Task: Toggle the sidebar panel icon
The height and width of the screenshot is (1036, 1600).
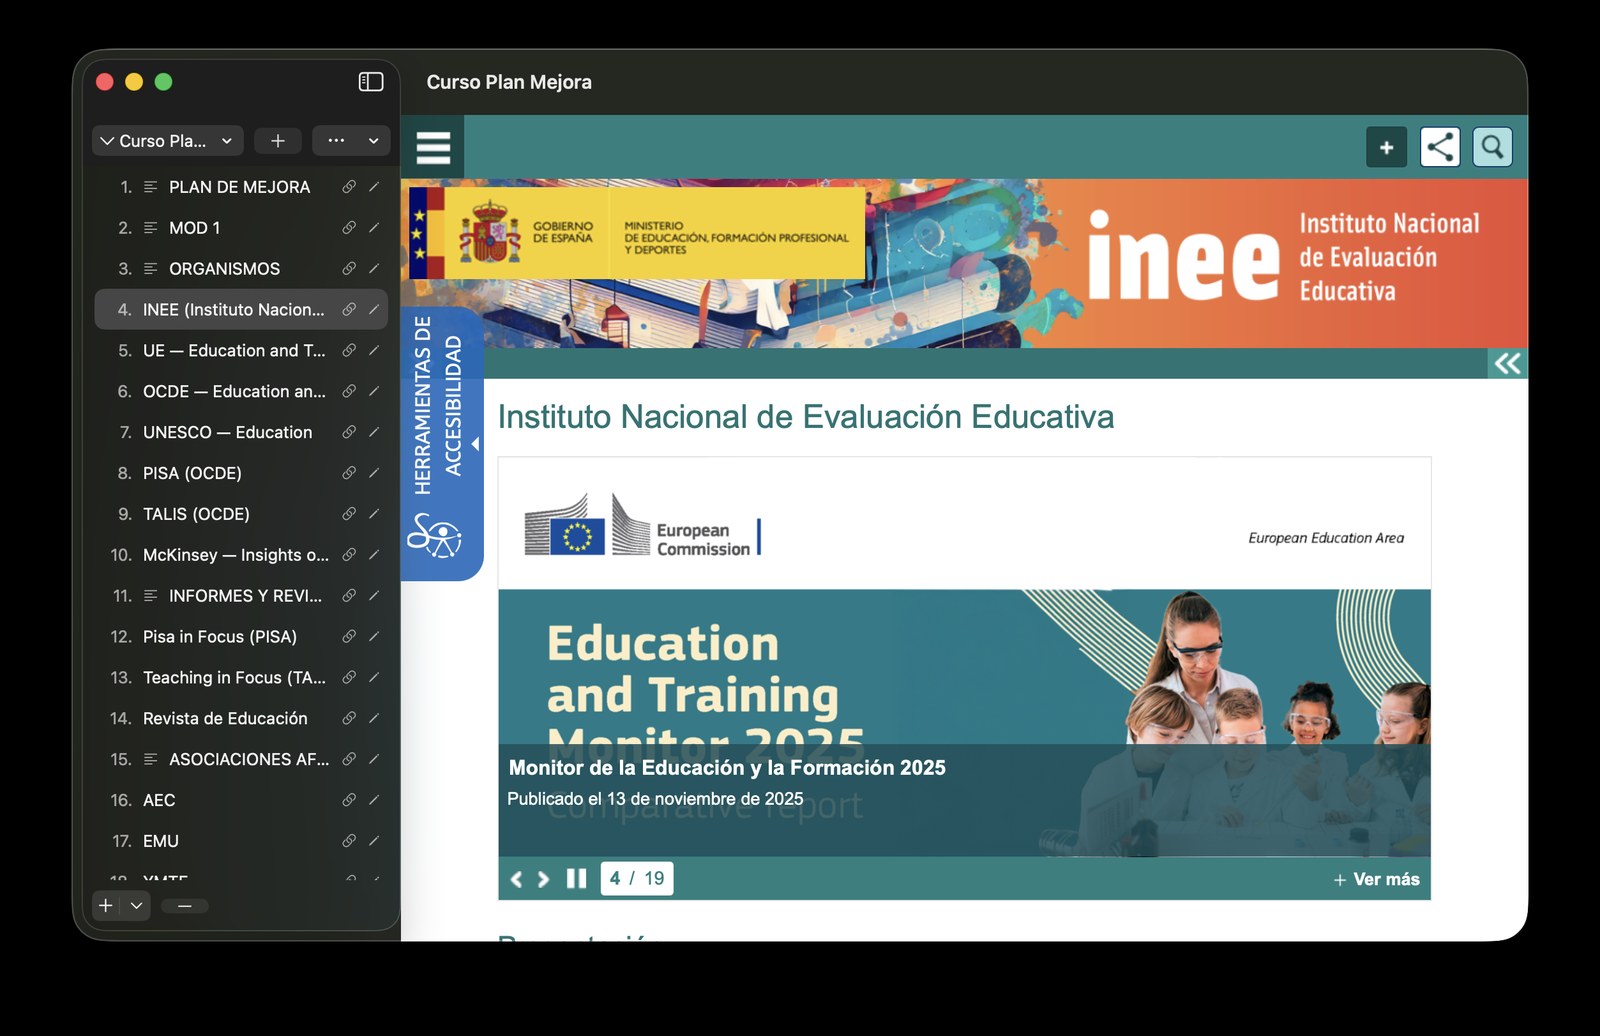Action: point(371,82)
